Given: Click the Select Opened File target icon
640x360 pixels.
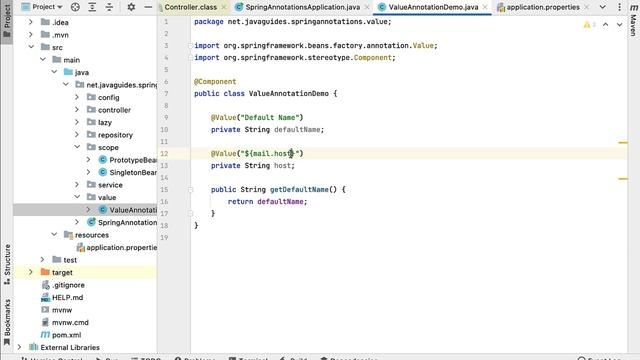Looking at the screenshot, I should click(75, 7).
